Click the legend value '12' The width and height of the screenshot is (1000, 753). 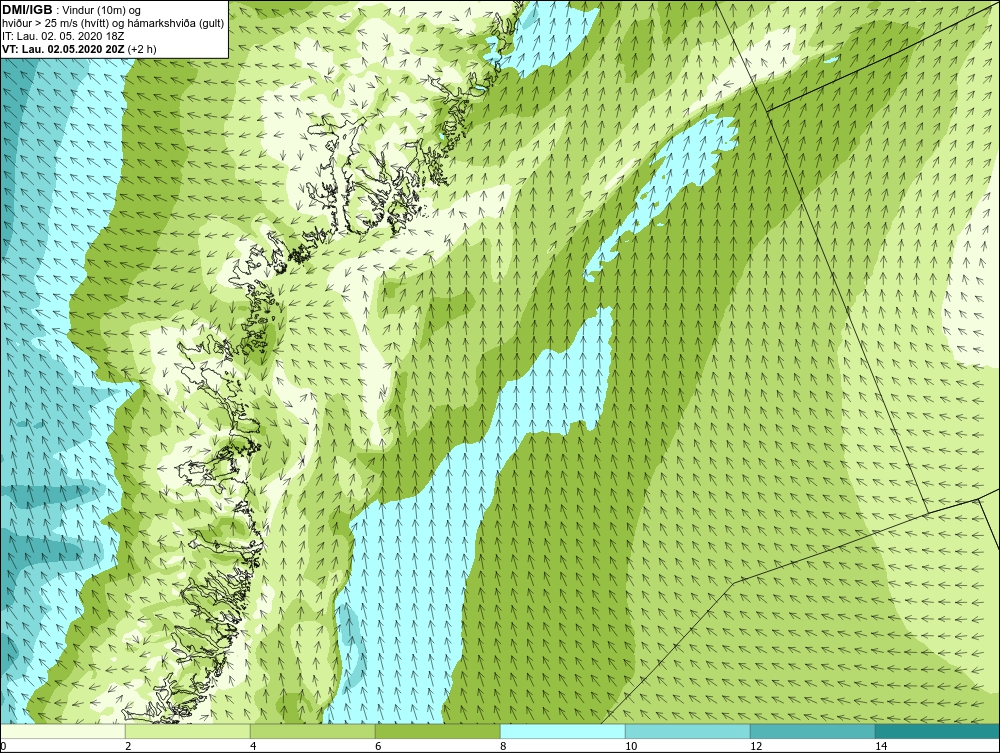[x=756, y=746]
